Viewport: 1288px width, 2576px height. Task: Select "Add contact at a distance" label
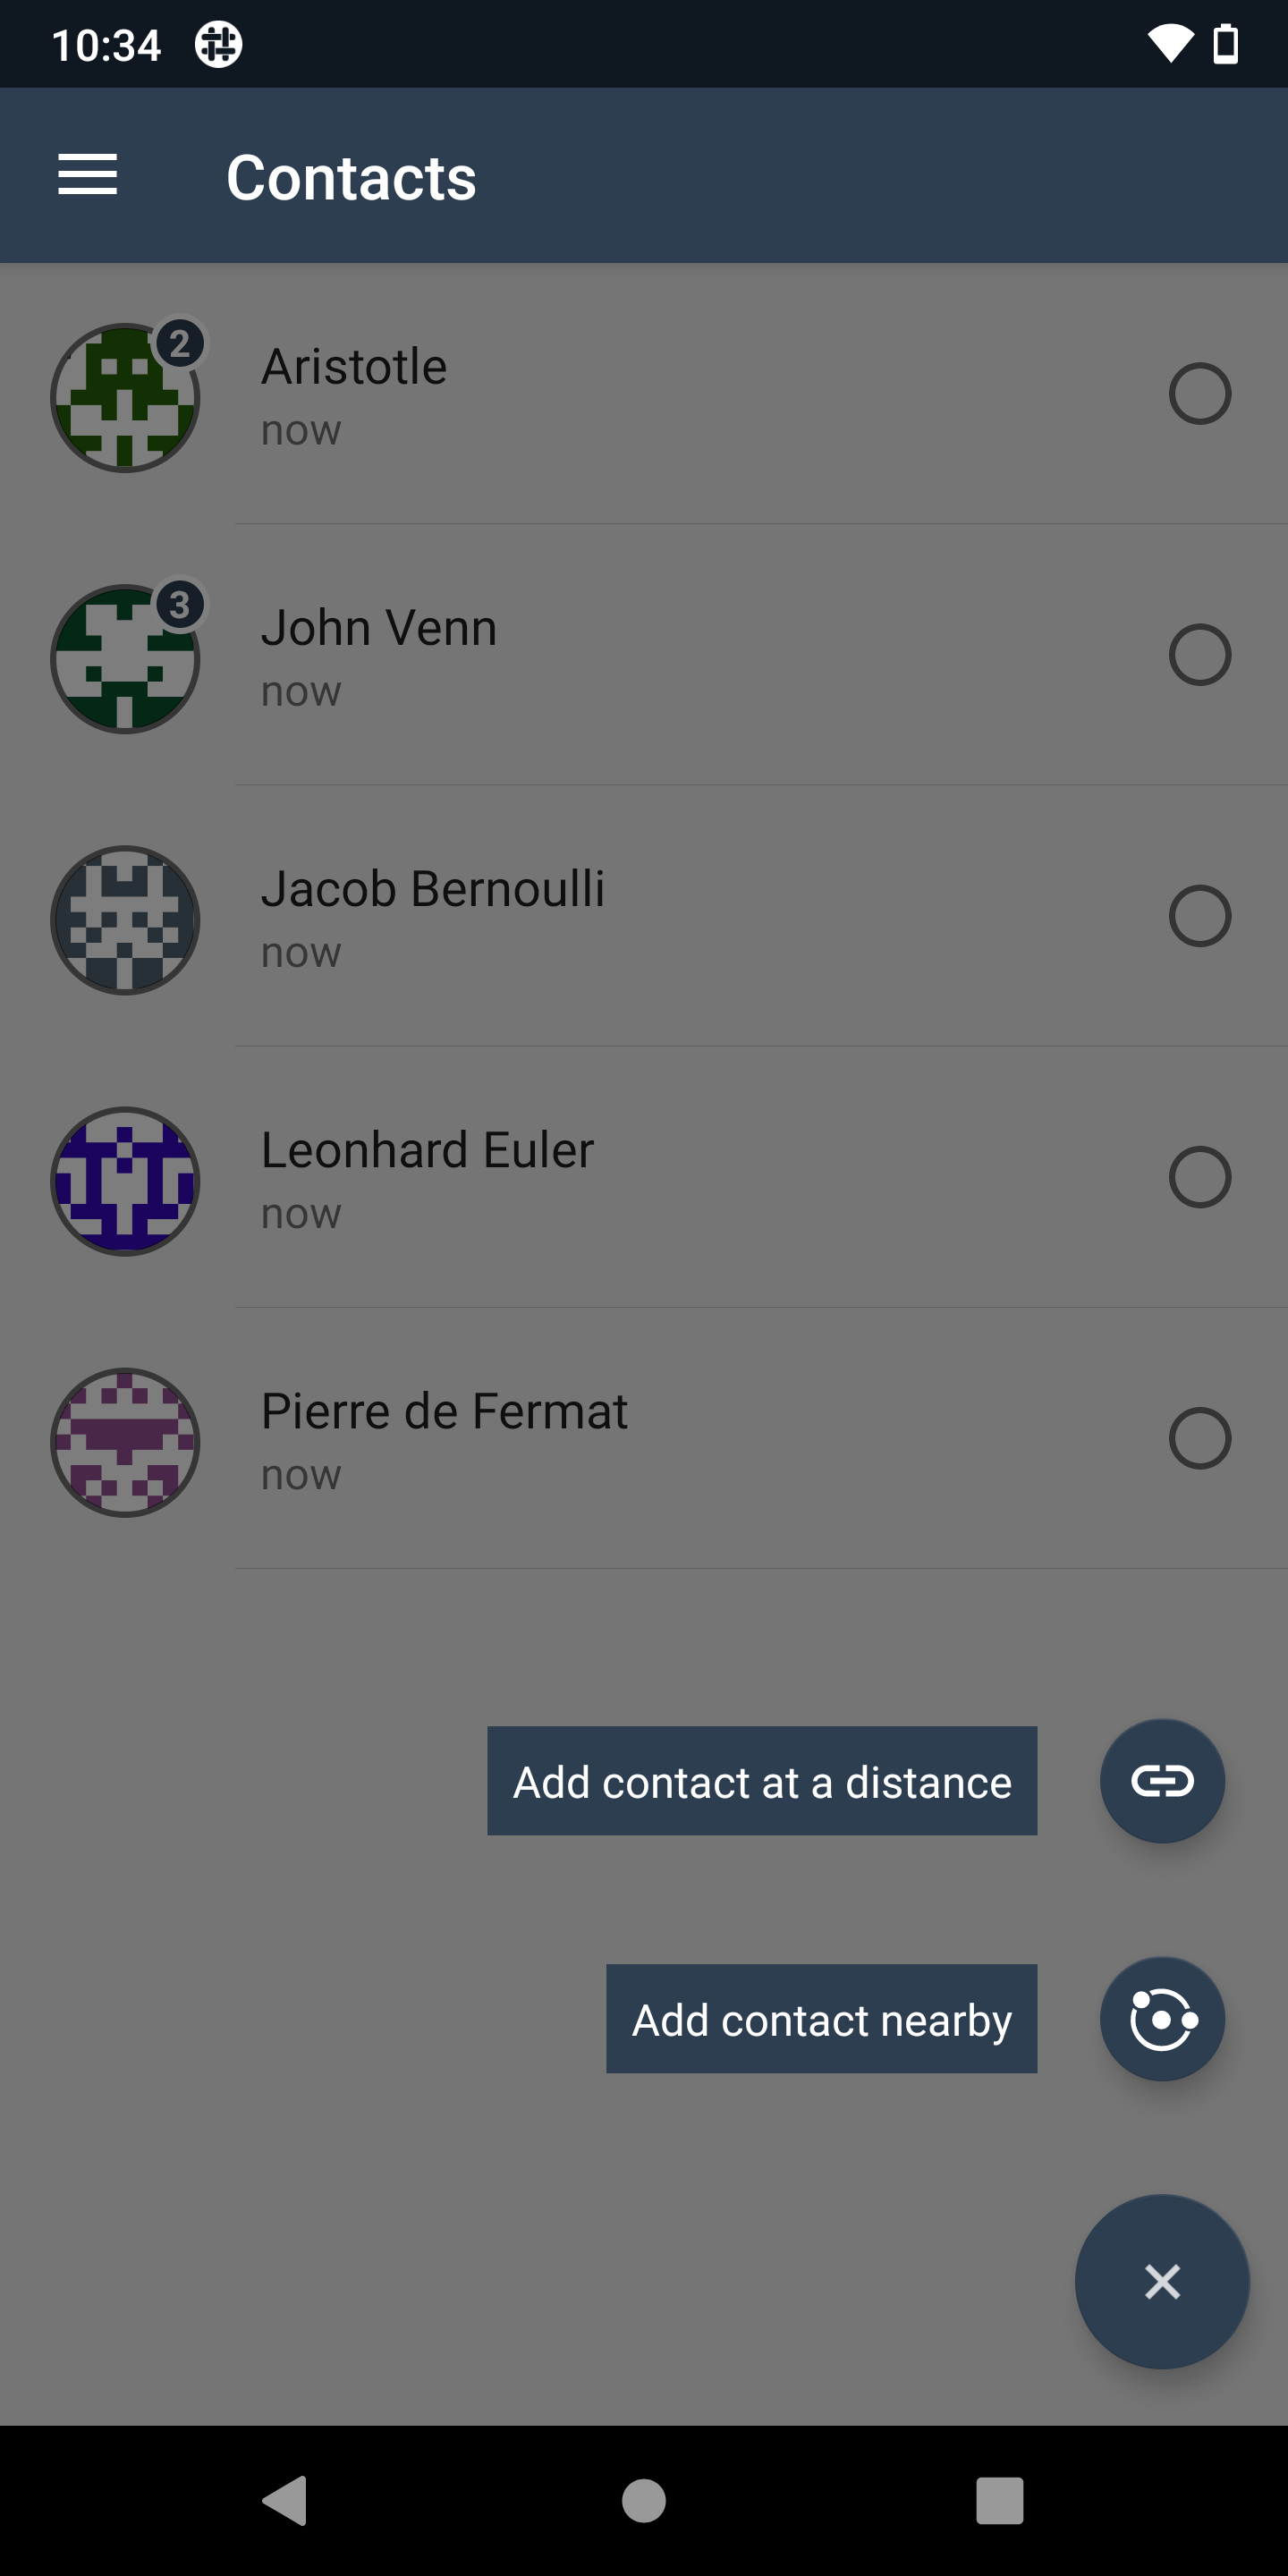tap(762, 1781)
